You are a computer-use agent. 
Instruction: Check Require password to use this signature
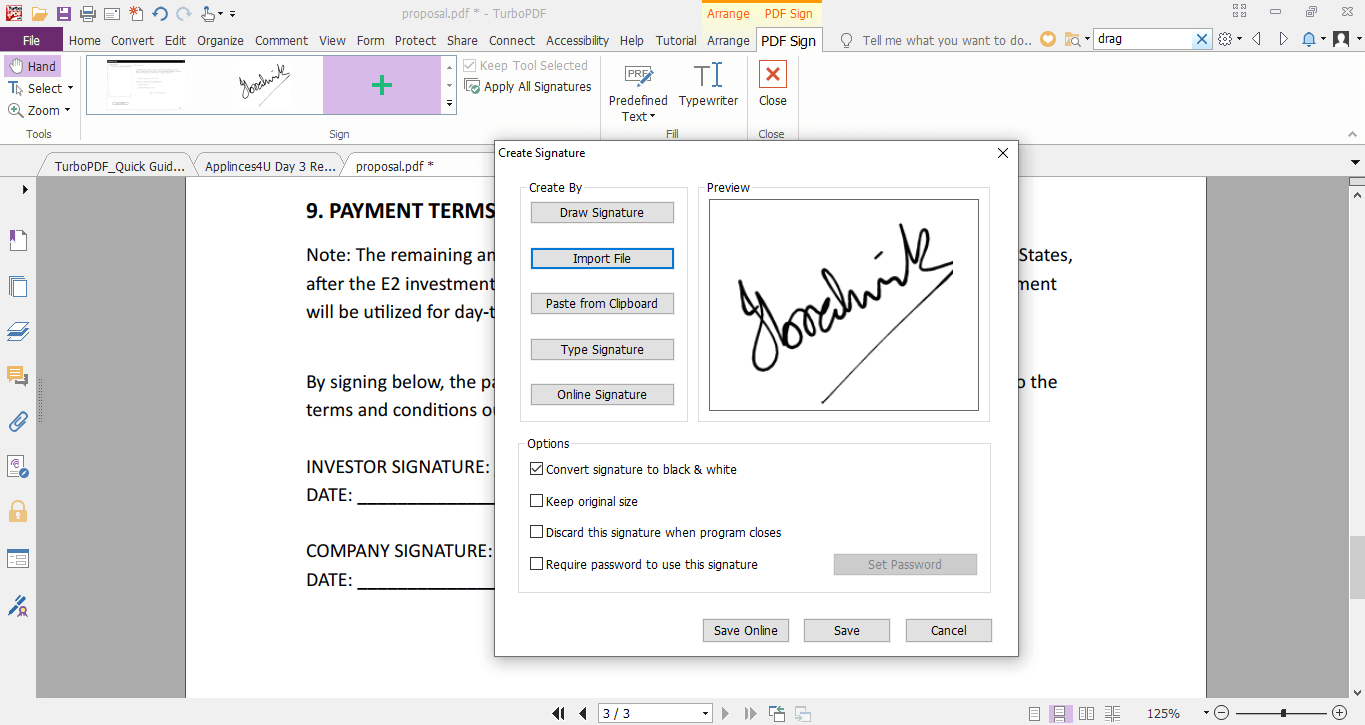[536, 563]
